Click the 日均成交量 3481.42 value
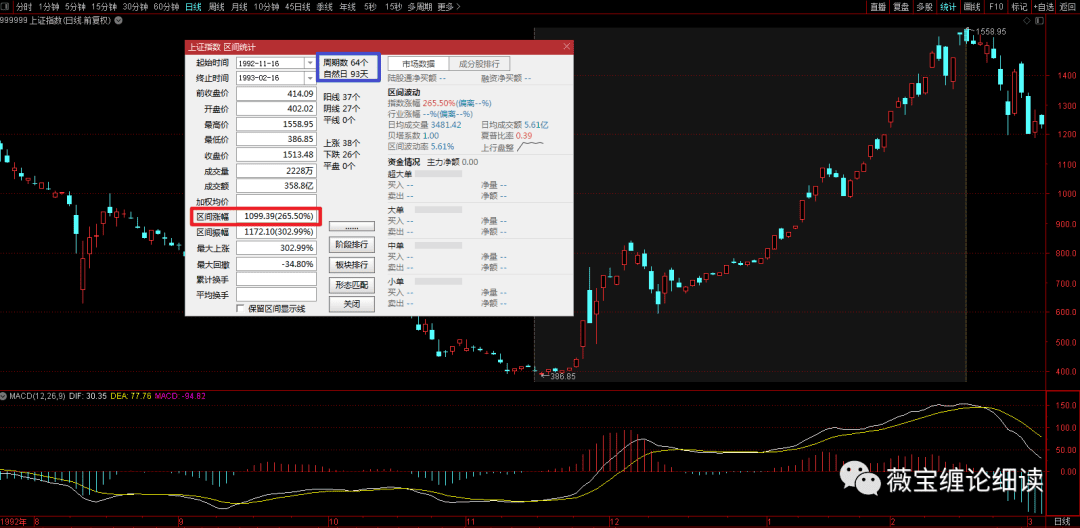The image size is (1080, 528). [x=446, y=125]
